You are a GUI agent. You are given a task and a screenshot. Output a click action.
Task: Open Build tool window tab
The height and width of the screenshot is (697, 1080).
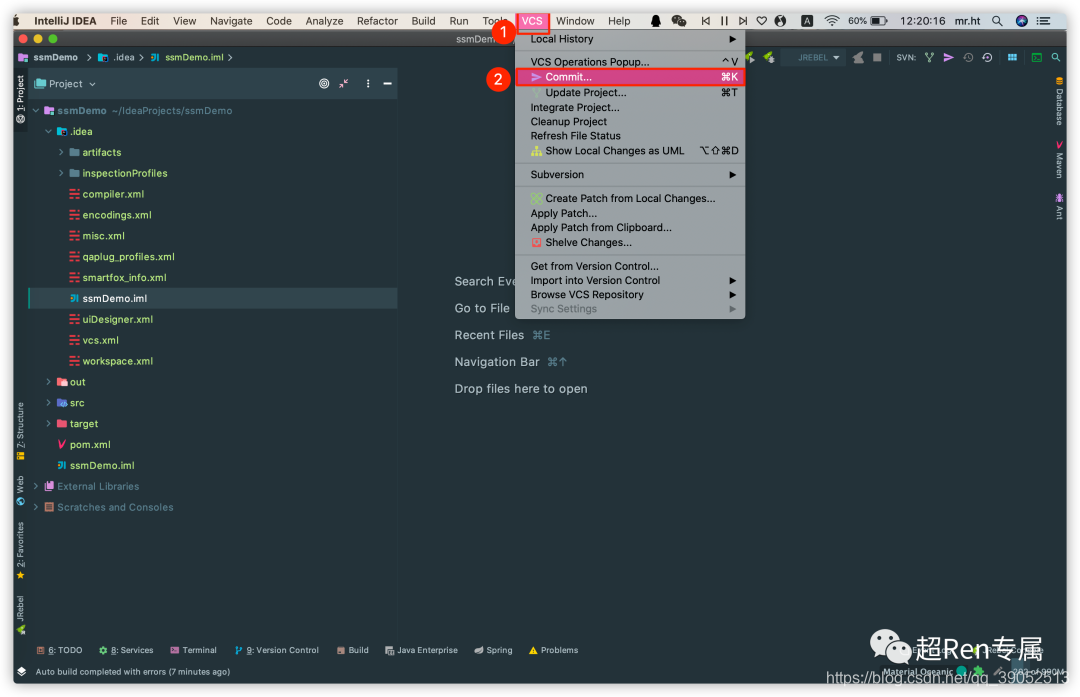tap(353, 650)
